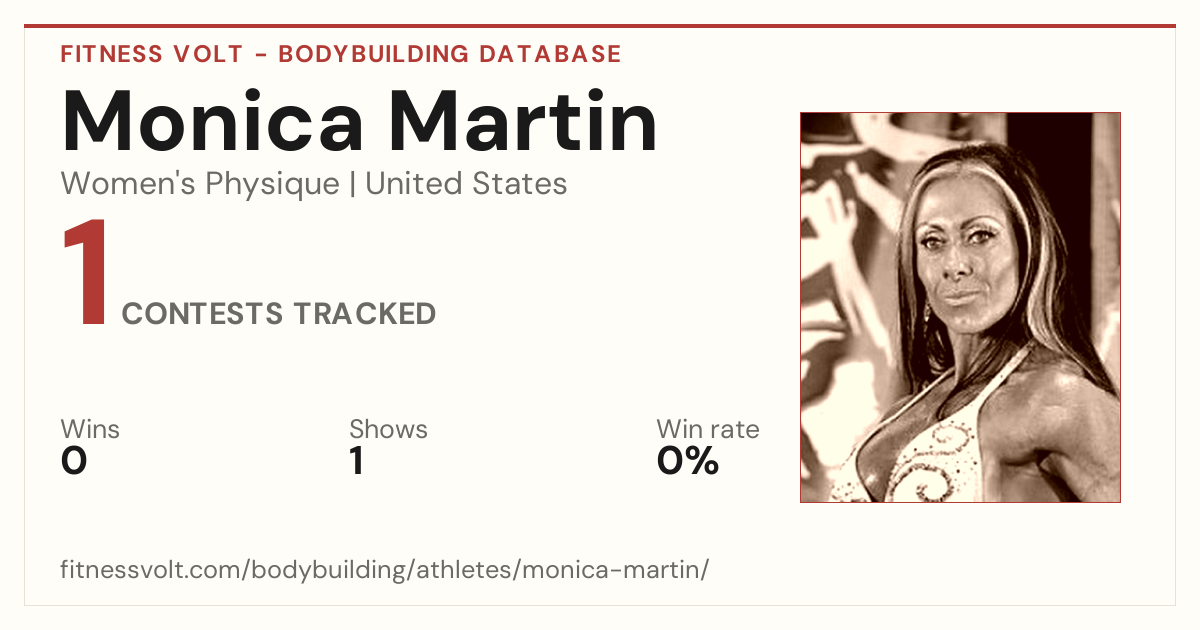Click the Wins label
The width and height of the screenshot is (1200, 630).
(90, 430)
